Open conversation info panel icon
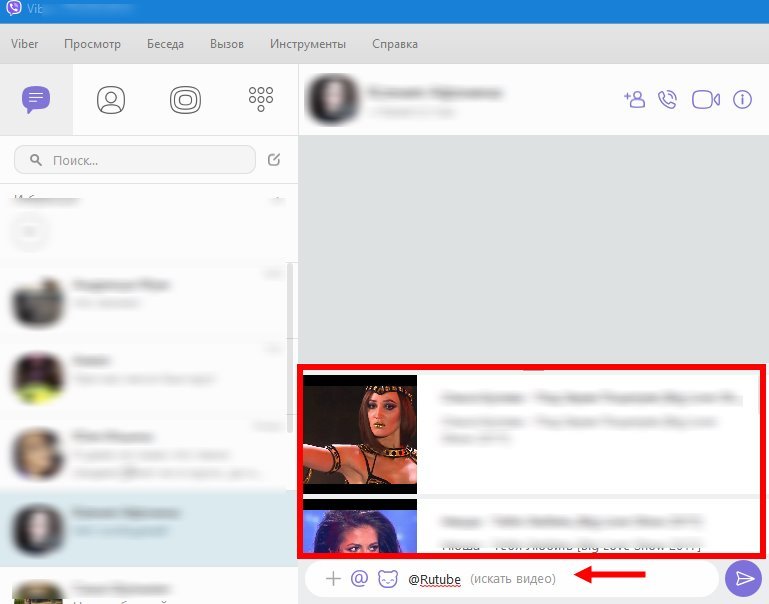The width and height of the screenshot is (769, 604). 742,99
